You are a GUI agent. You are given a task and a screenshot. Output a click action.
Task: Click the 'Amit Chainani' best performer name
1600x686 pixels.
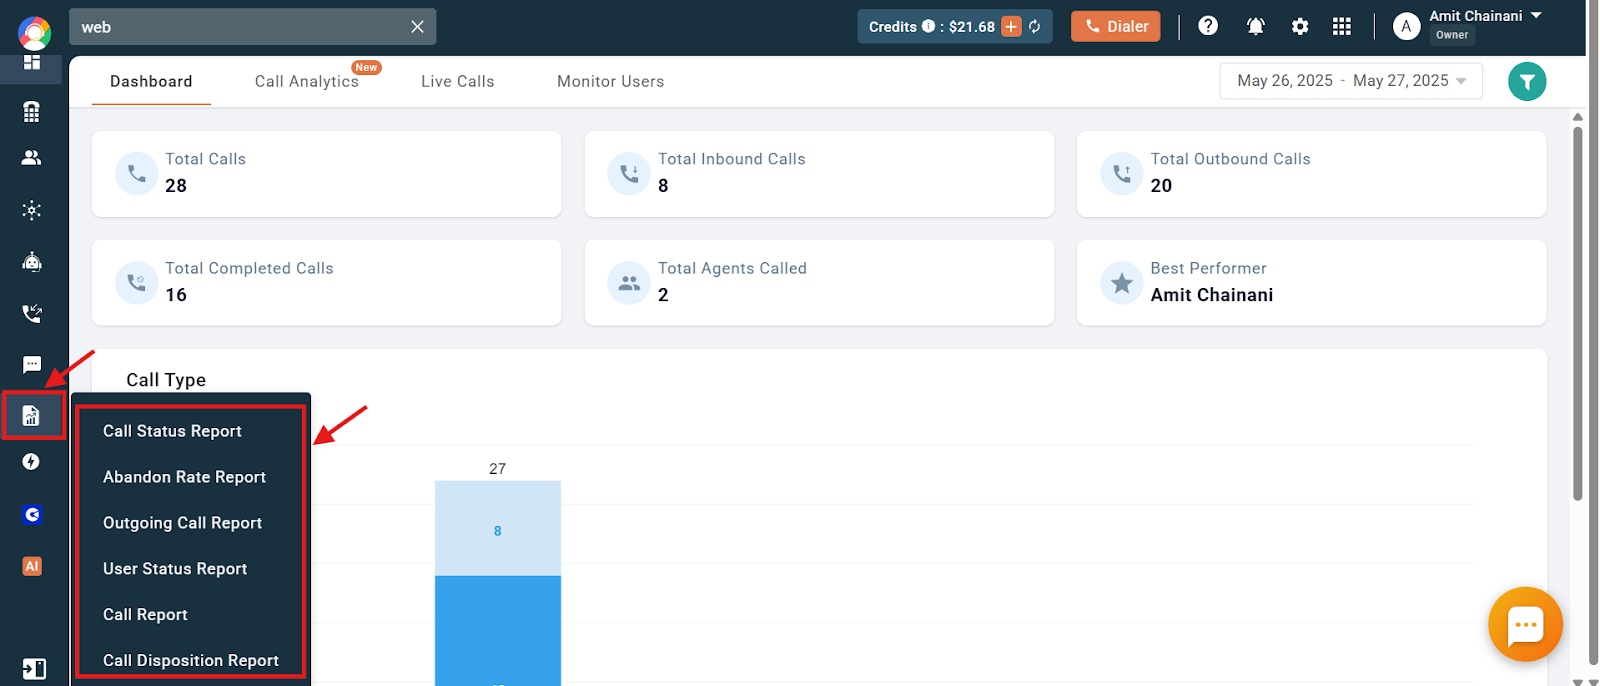[x=1212, y=295]
